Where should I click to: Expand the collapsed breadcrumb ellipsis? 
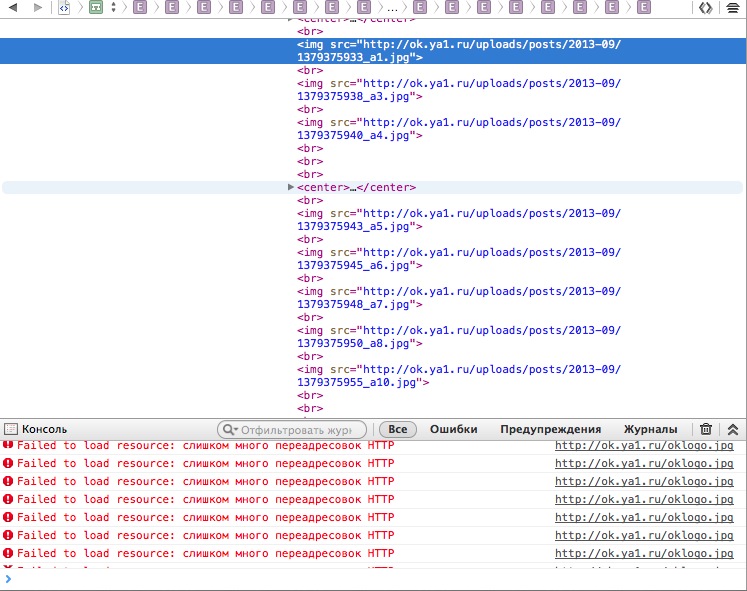click(392, 7)
